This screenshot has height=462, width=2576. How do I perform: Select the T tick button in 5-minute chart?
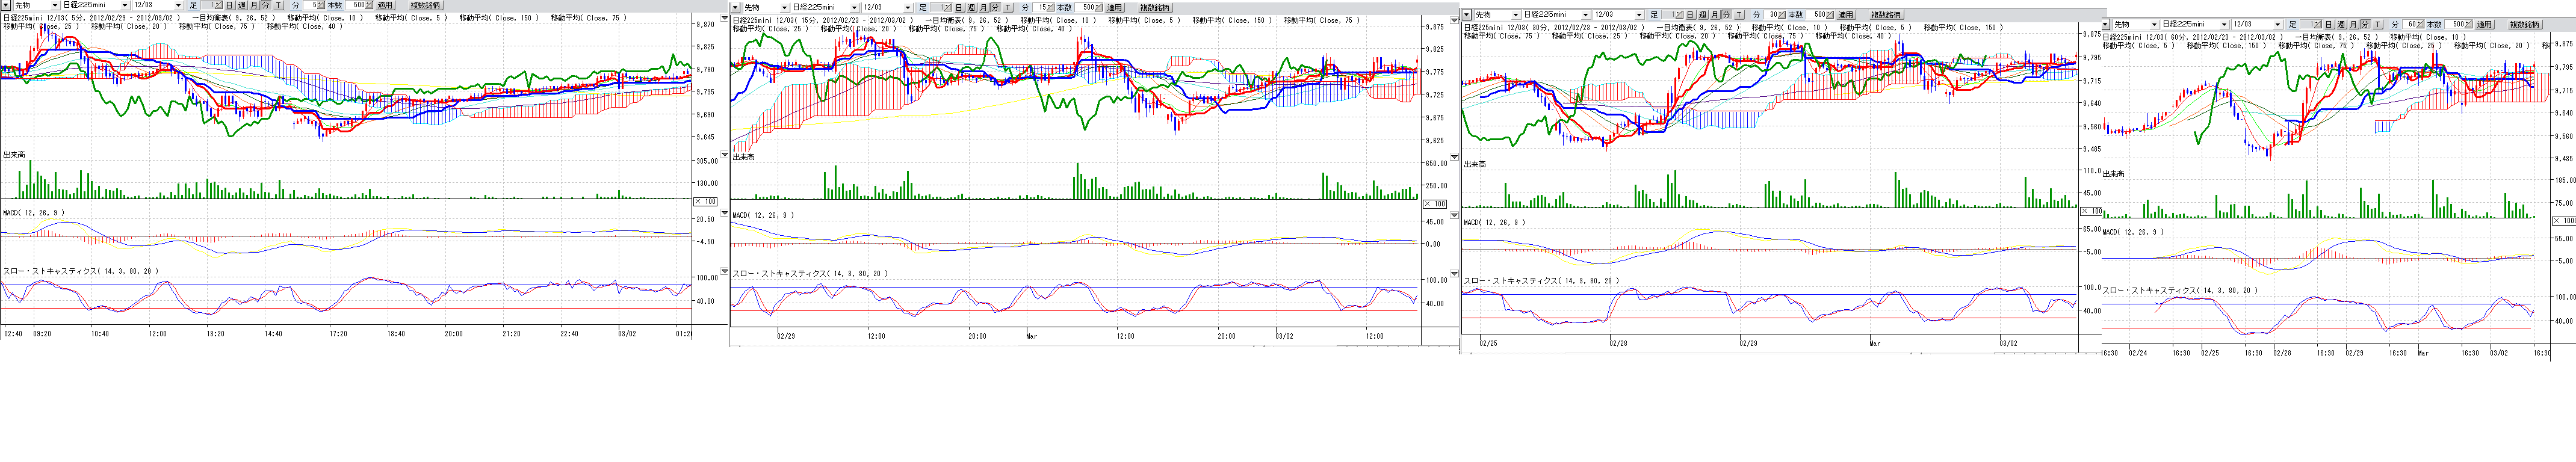tap(278, 6)
